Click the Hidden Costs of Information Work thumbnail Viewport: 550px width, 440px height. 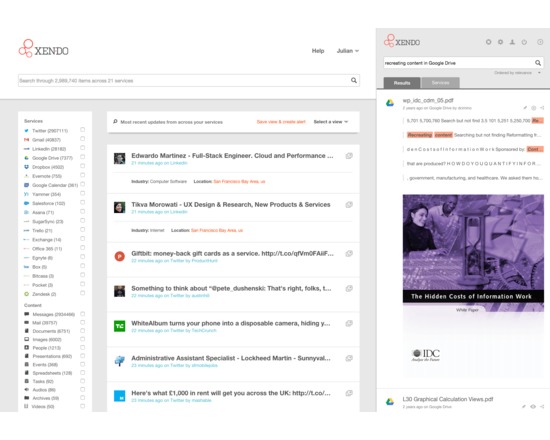pyautogui.click(x=473, y=286)
